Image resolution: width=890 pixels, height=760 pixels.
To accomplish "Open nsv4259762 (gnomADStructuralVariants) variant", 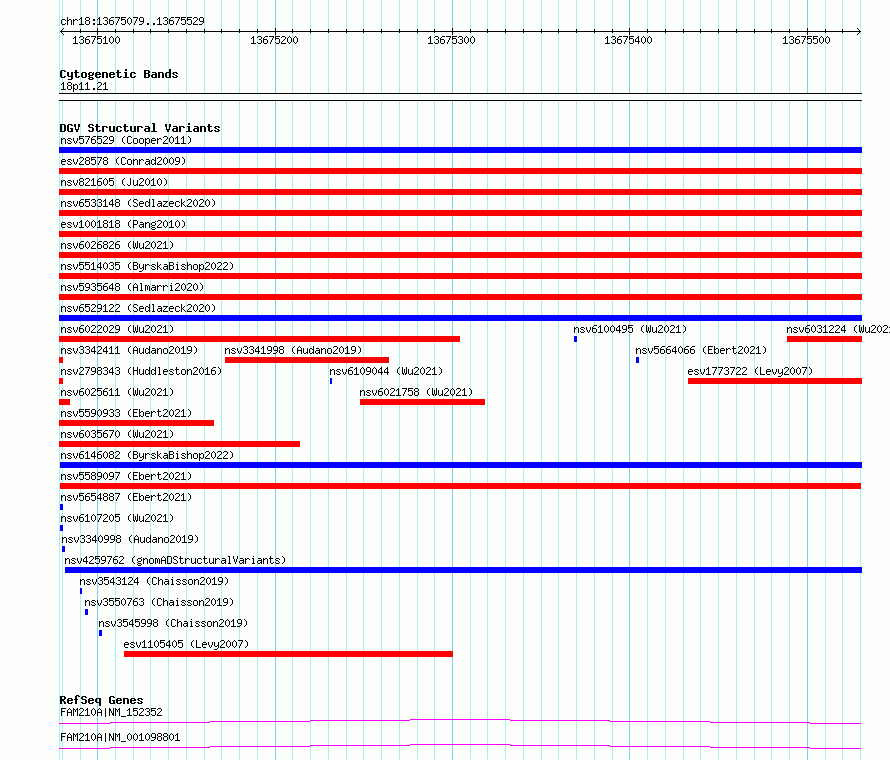I will click(175, 560).
